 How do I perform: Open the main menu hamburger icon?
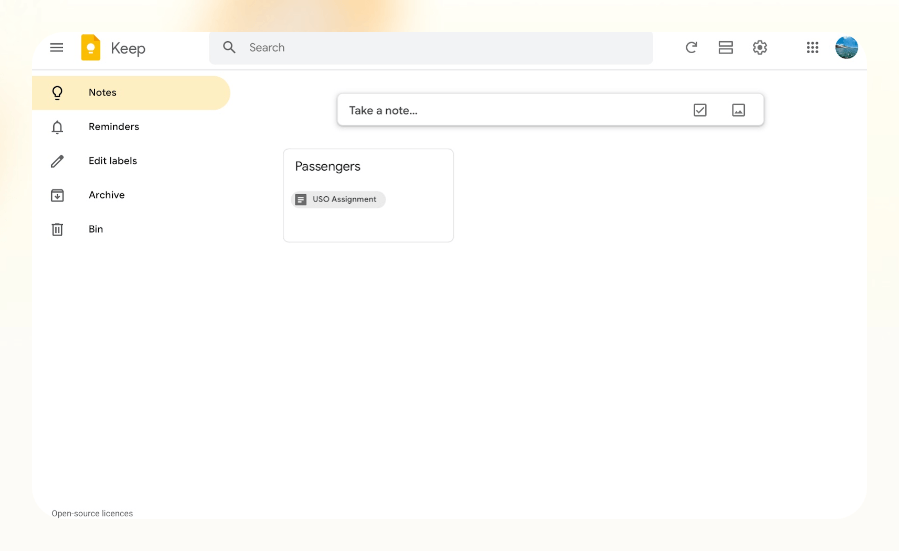pyautogui.click(x=56, y=48)
